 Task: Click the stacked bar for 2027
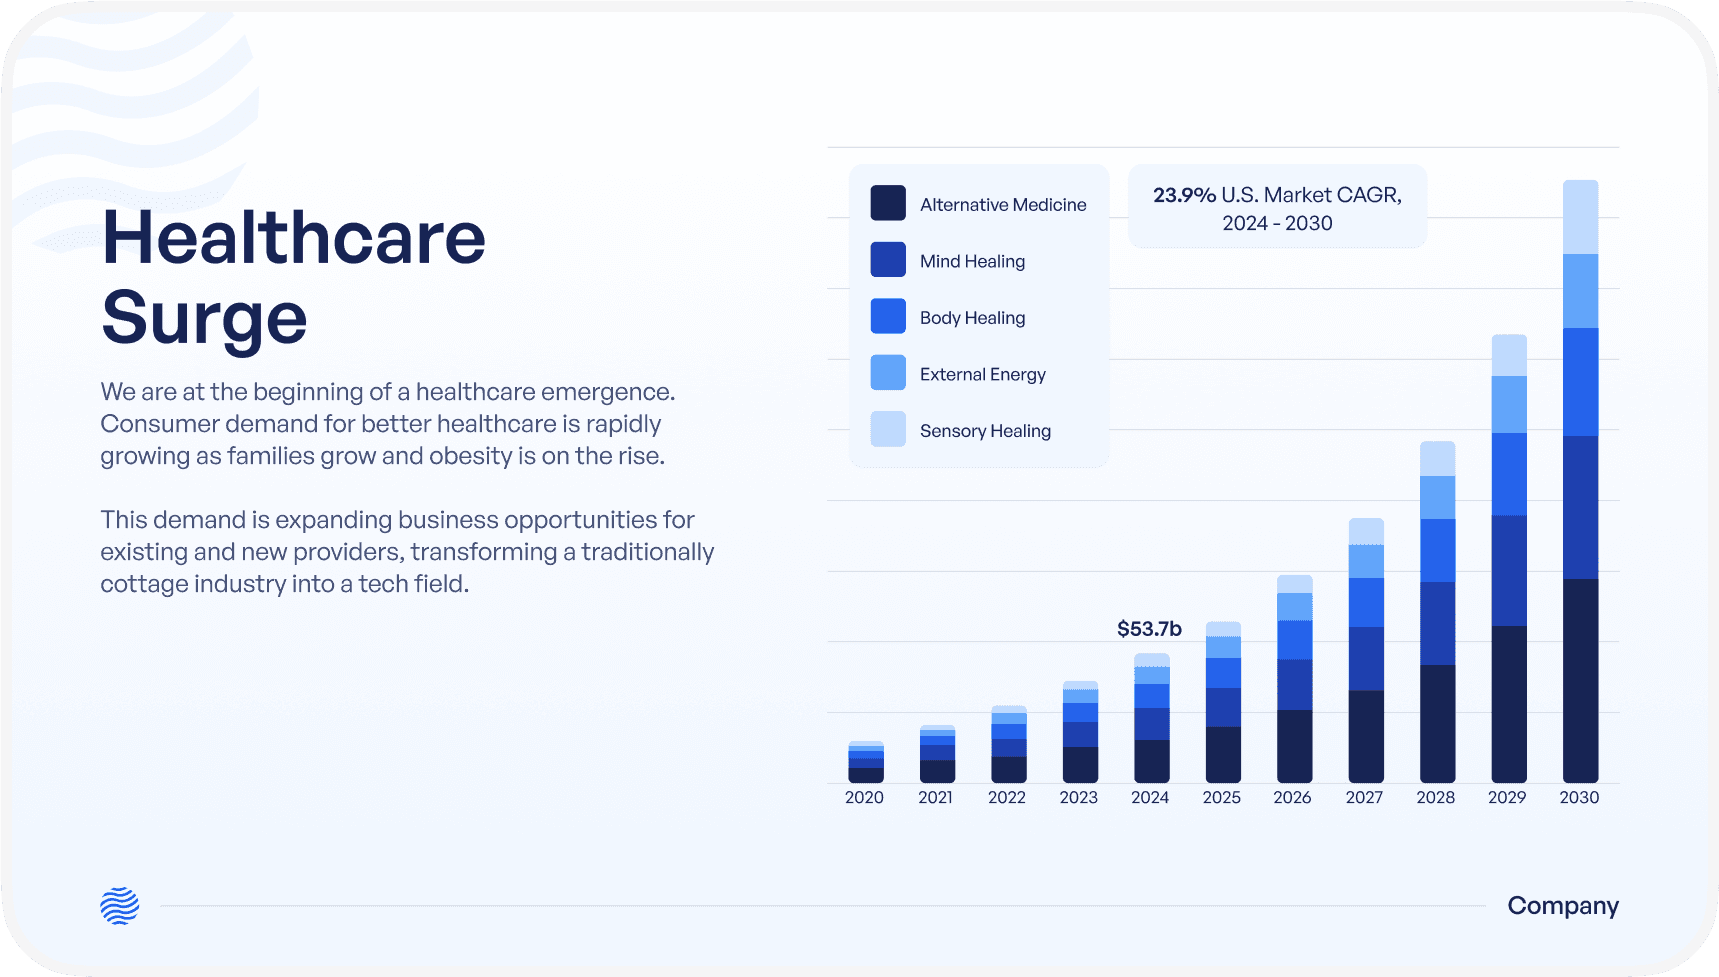pos(1366,650)
